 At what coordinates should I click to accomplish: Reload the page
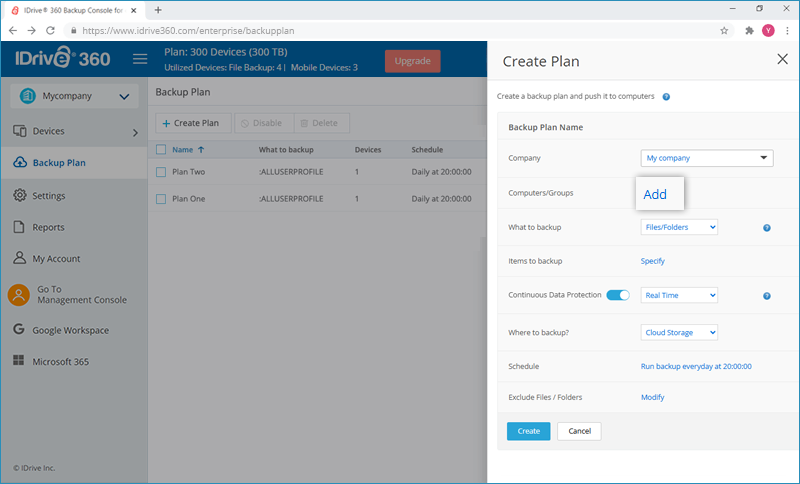pos(50,31)
